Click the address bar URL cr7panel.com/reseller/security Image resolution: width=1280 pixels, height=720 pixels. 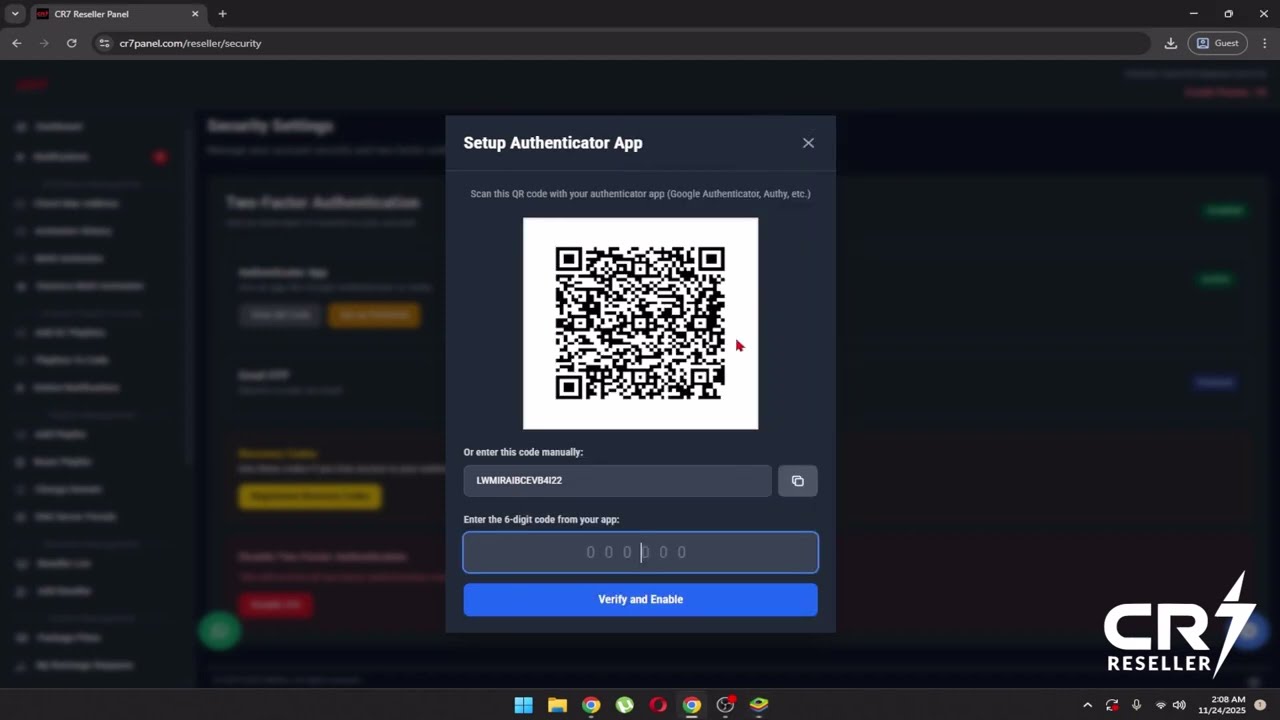click(190, 43)
